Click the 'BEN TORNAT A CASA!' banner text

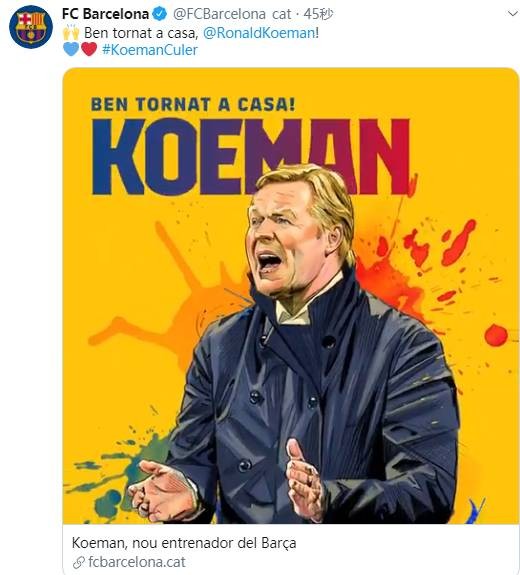193,104
